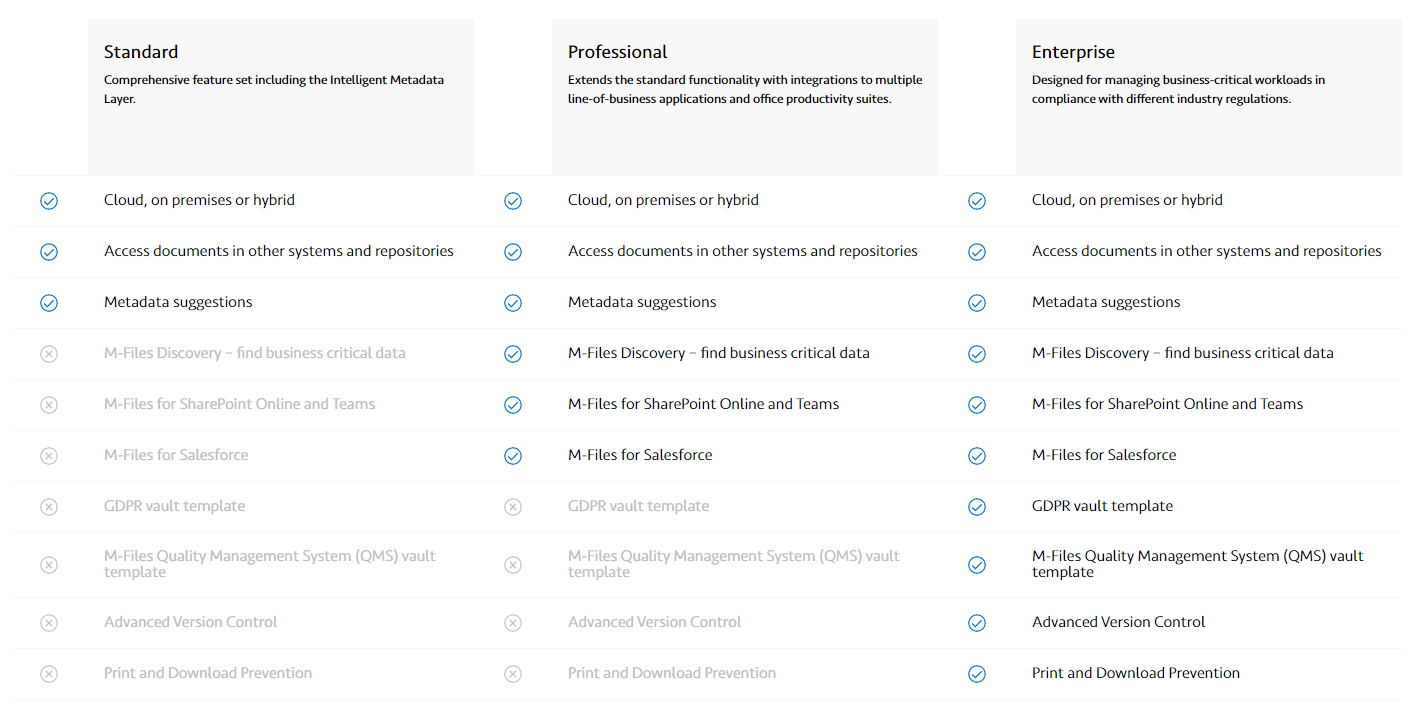Click "Cloud, on premises or hybrid" in Standard column

pos(199,200)
